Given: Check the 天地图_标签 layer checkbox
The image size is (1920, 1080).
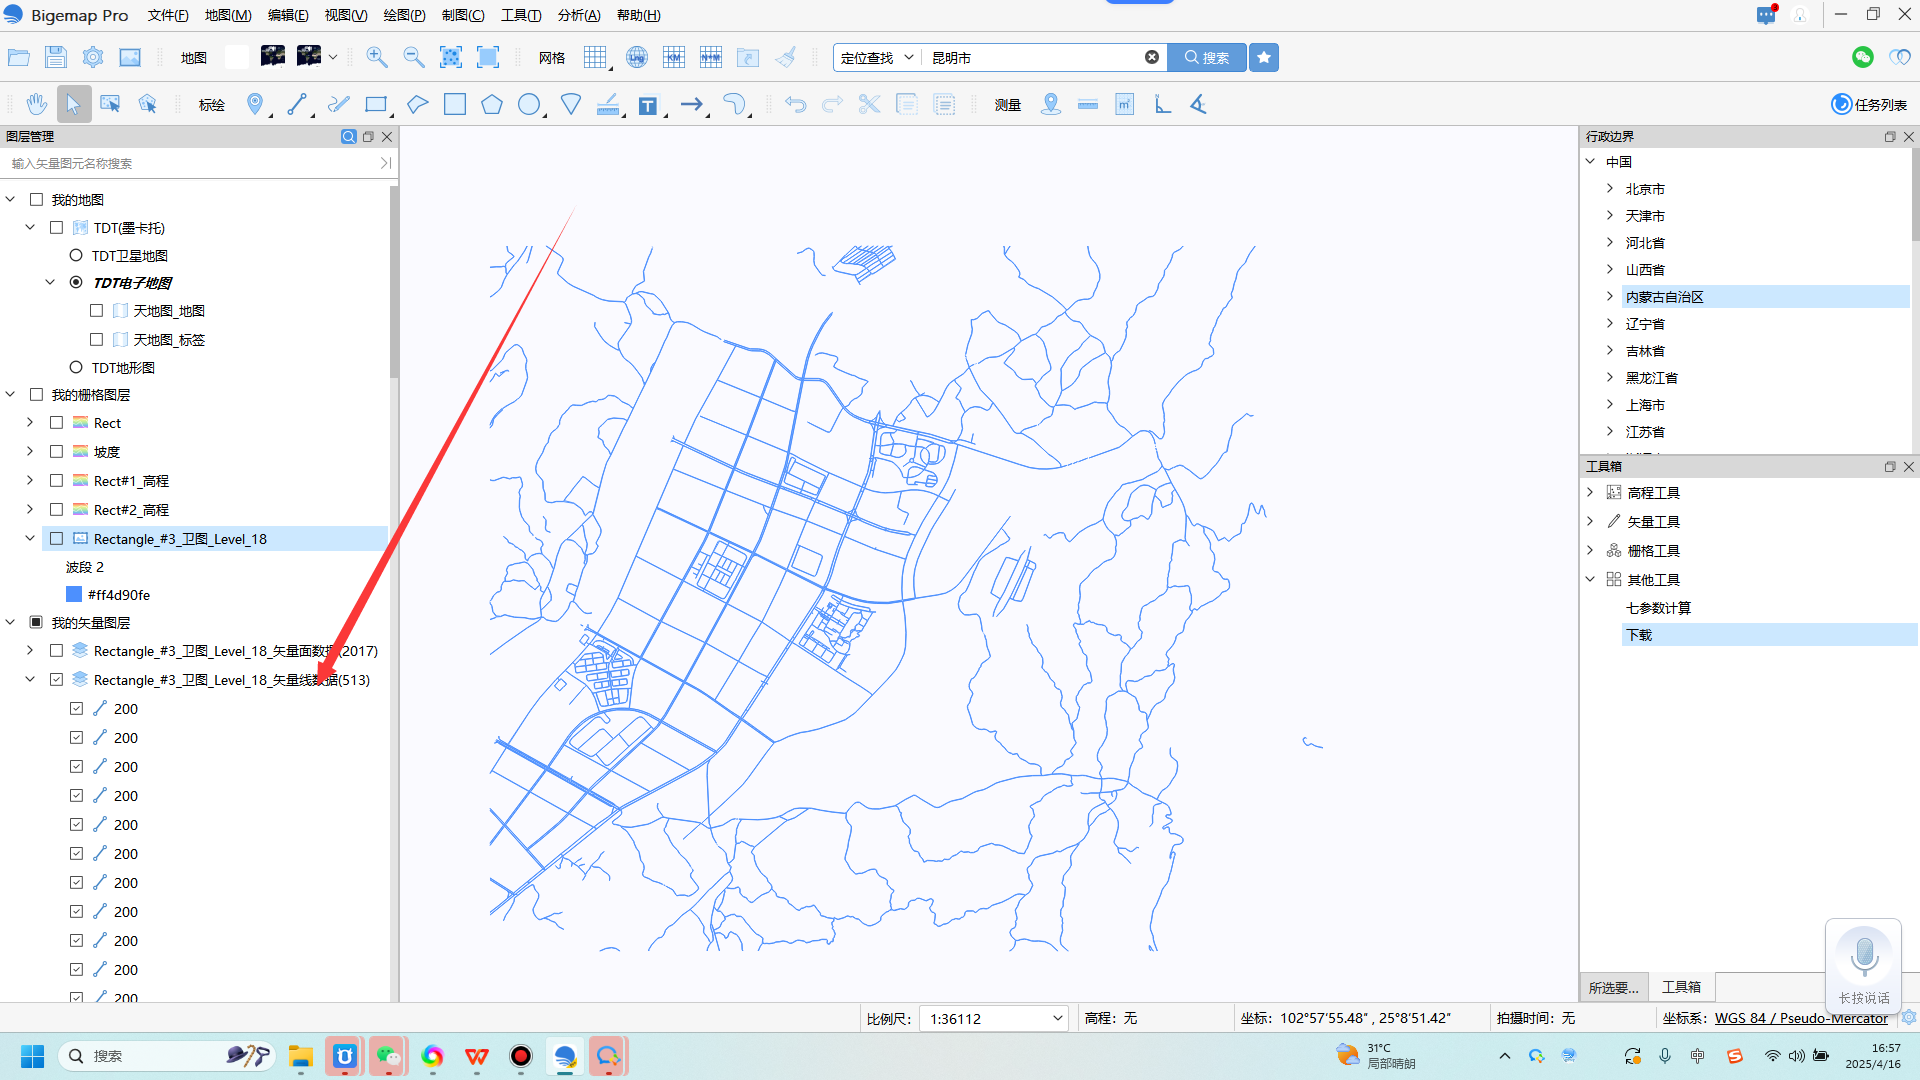Looking at the screenshot, I should 97,340.
